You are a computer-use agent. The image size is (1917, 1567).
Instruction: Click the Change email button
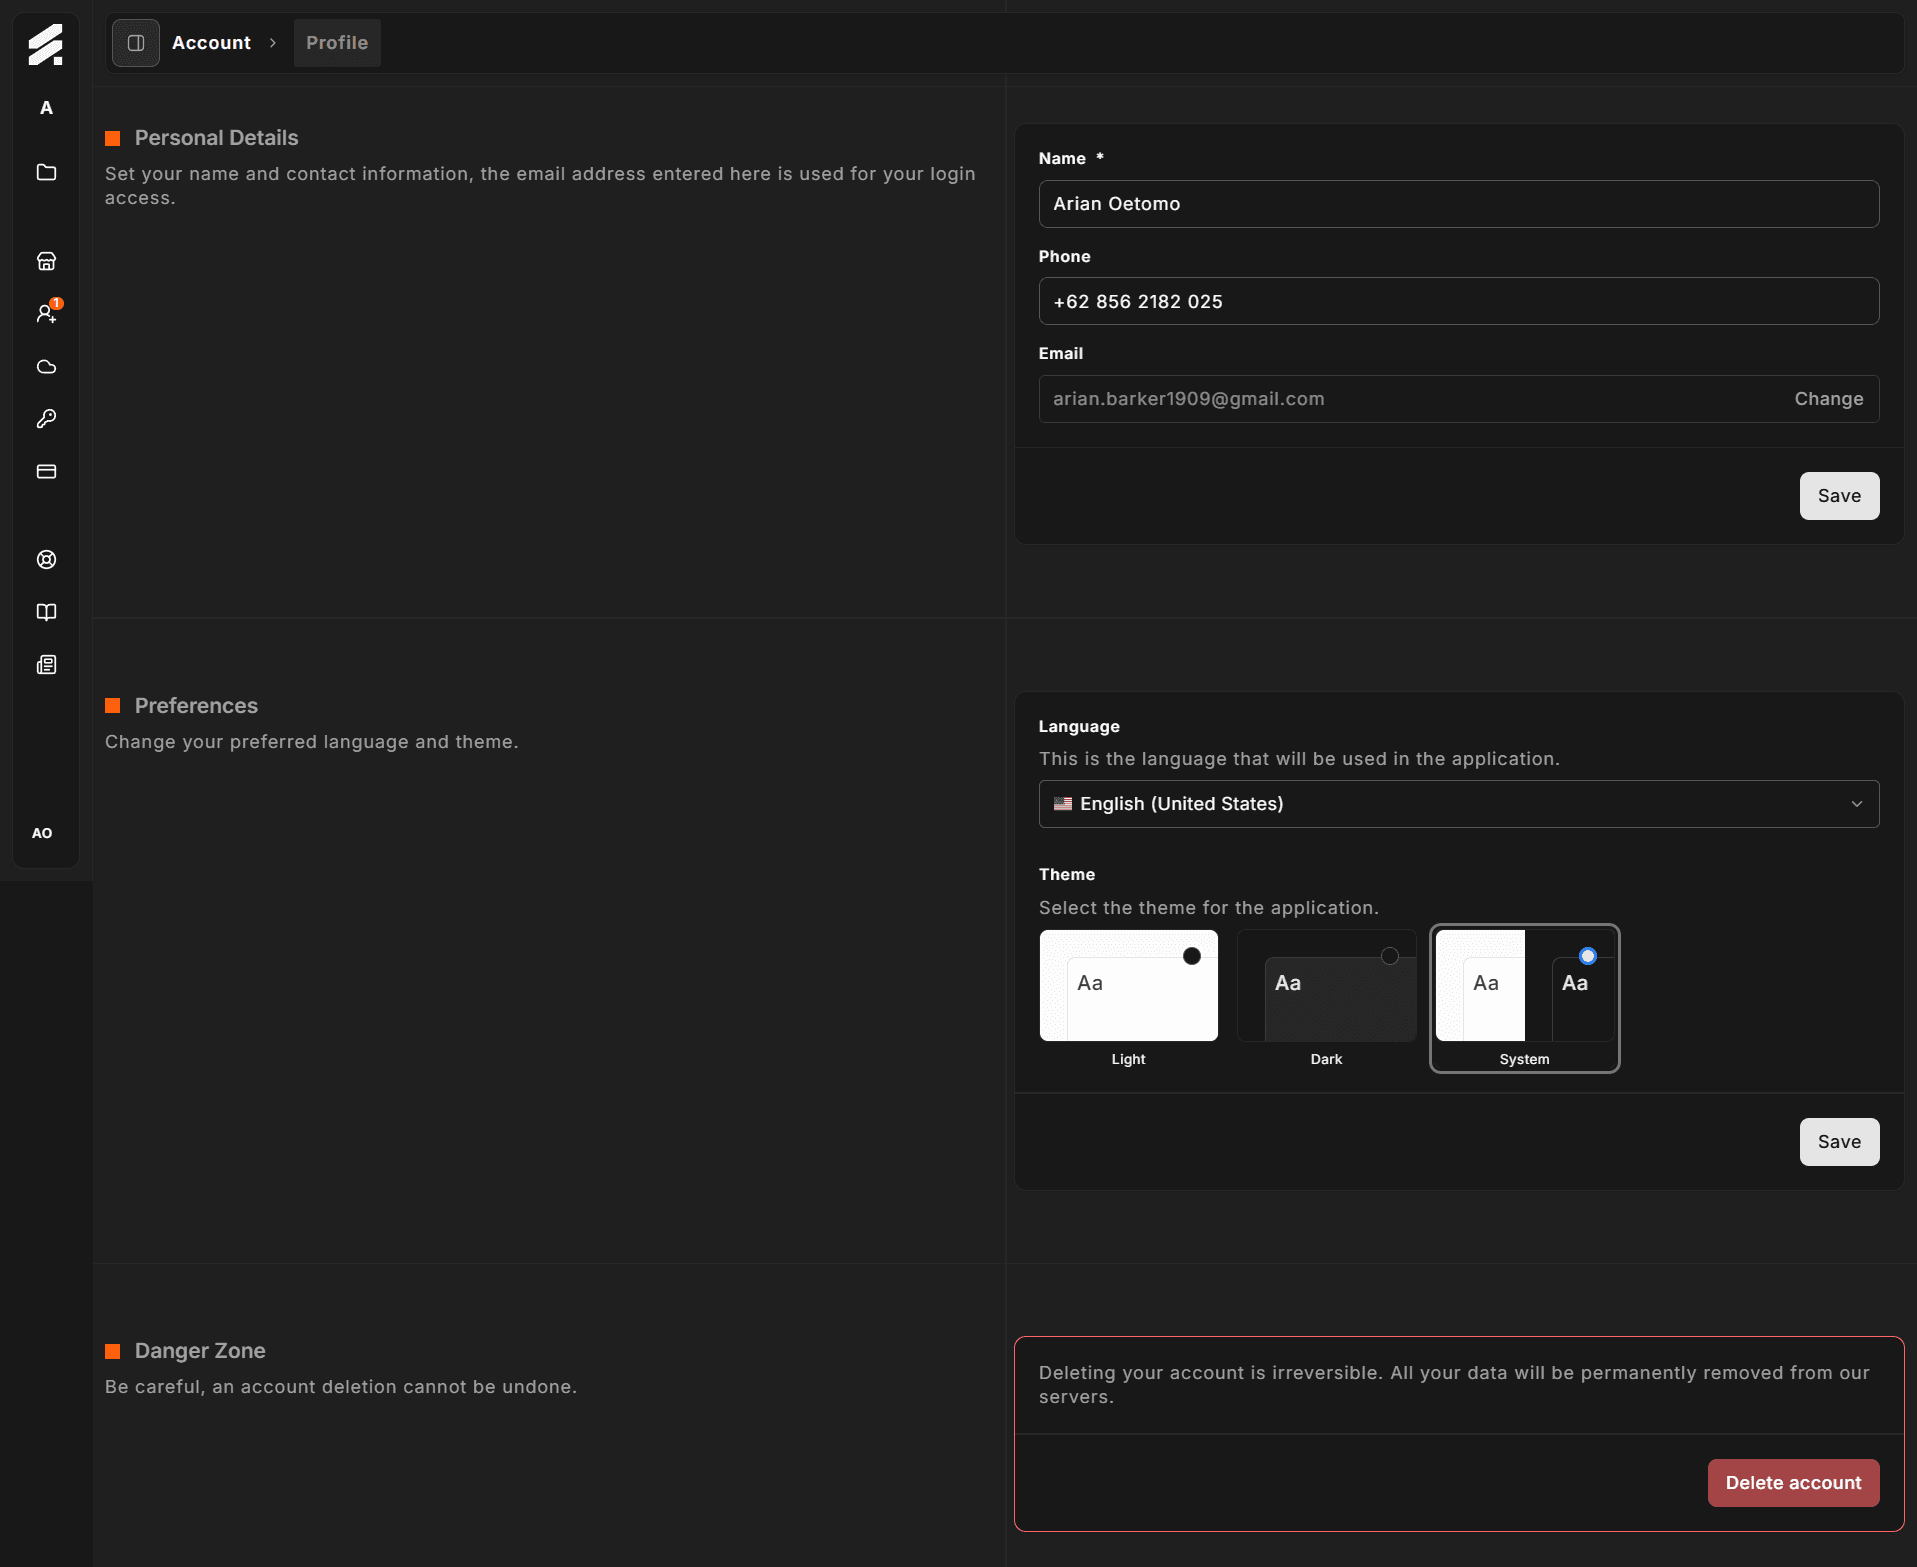click(1828, 399)
